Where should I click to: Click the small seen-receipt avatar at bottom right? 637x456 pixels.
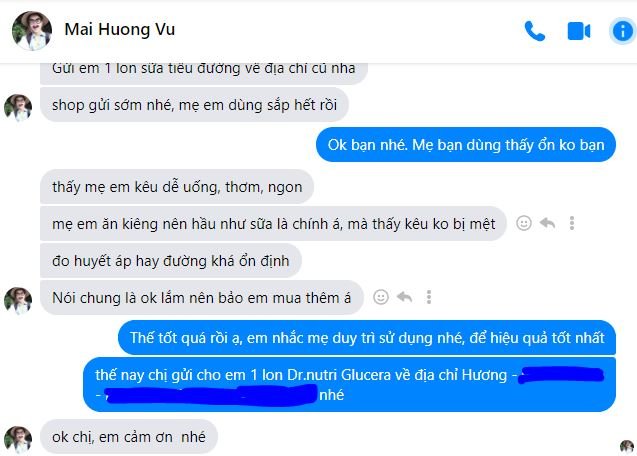tap(626, 446)
